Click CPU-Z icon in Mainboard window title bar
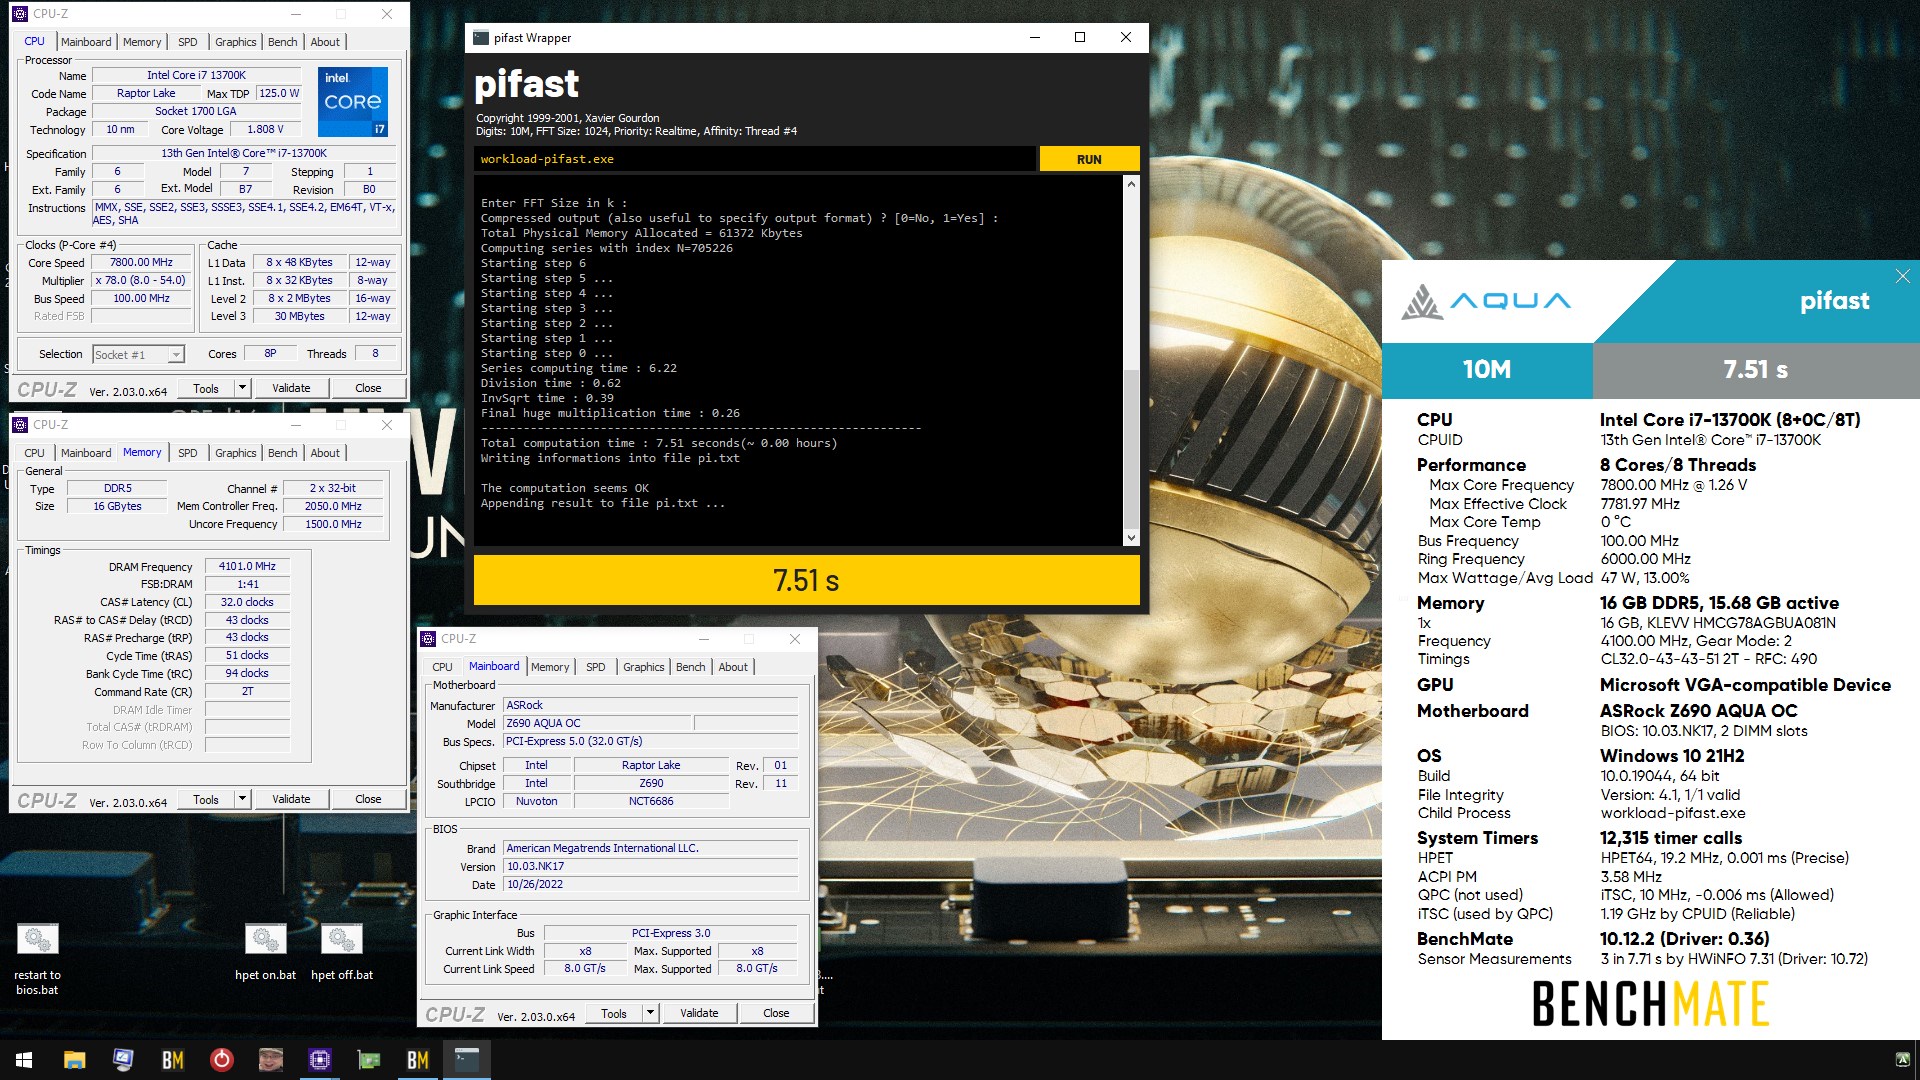The image size is (1920, 1080). pyautogui.click(x=428, y=639)
